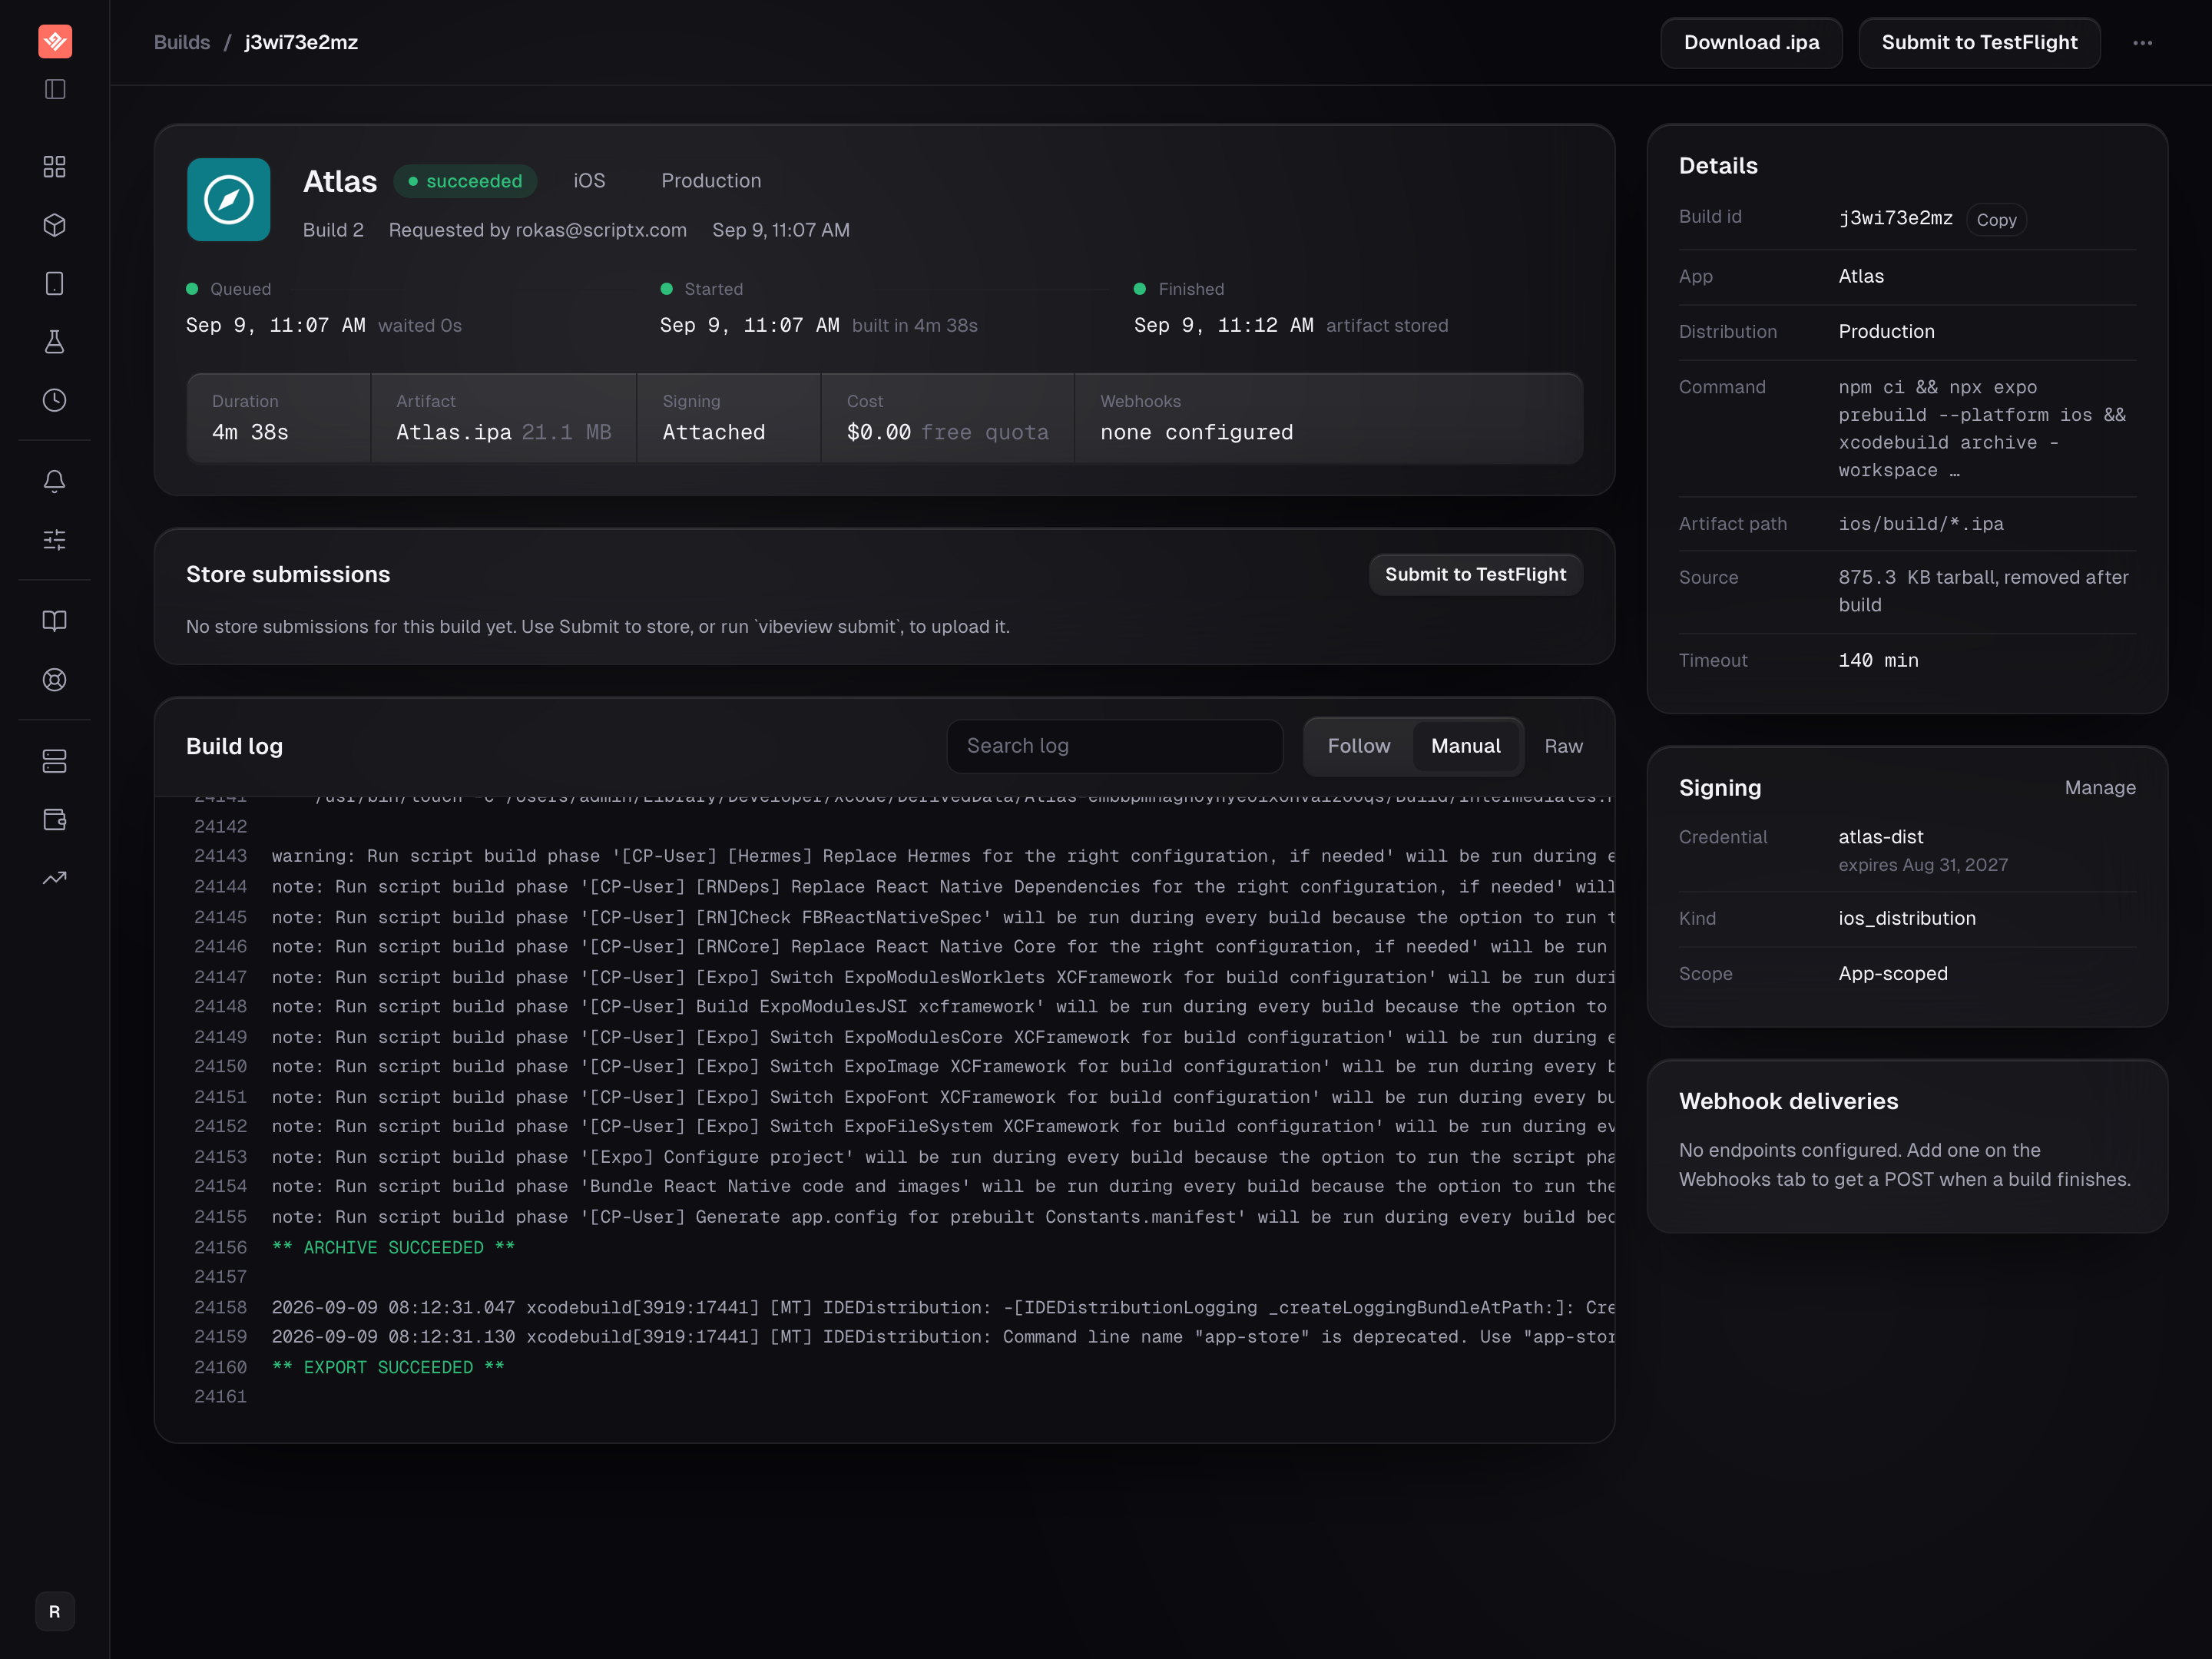This screenshot has width=2212, height=1659.
Task: Open the bell notifications icon
Action: [x=55, y=481]
